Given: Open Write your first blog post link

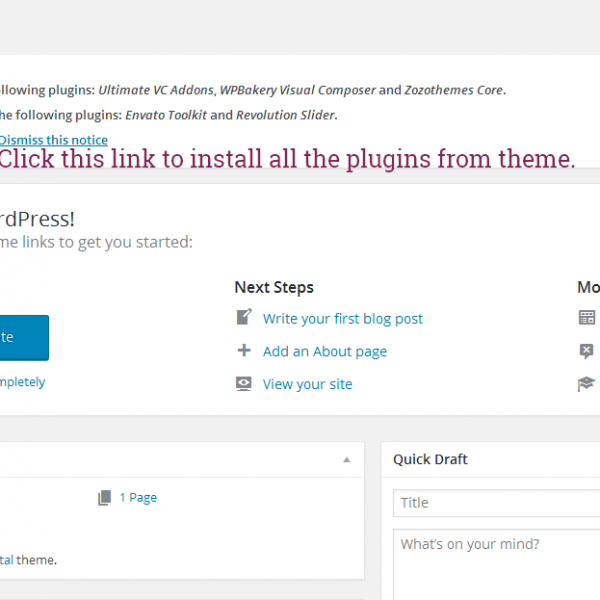Looking at the screenshot, I should pos(342,318).
